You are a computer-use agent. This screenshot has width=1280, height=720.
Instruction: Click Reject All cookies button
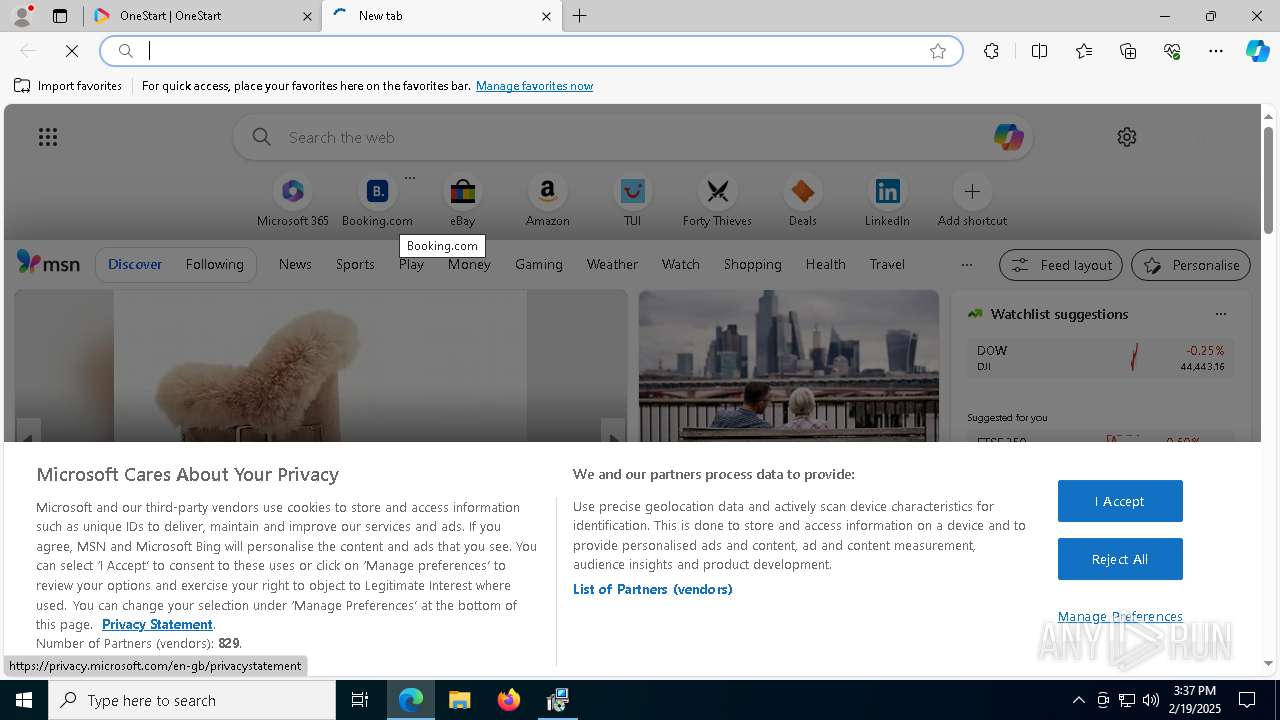point(1120,559)
